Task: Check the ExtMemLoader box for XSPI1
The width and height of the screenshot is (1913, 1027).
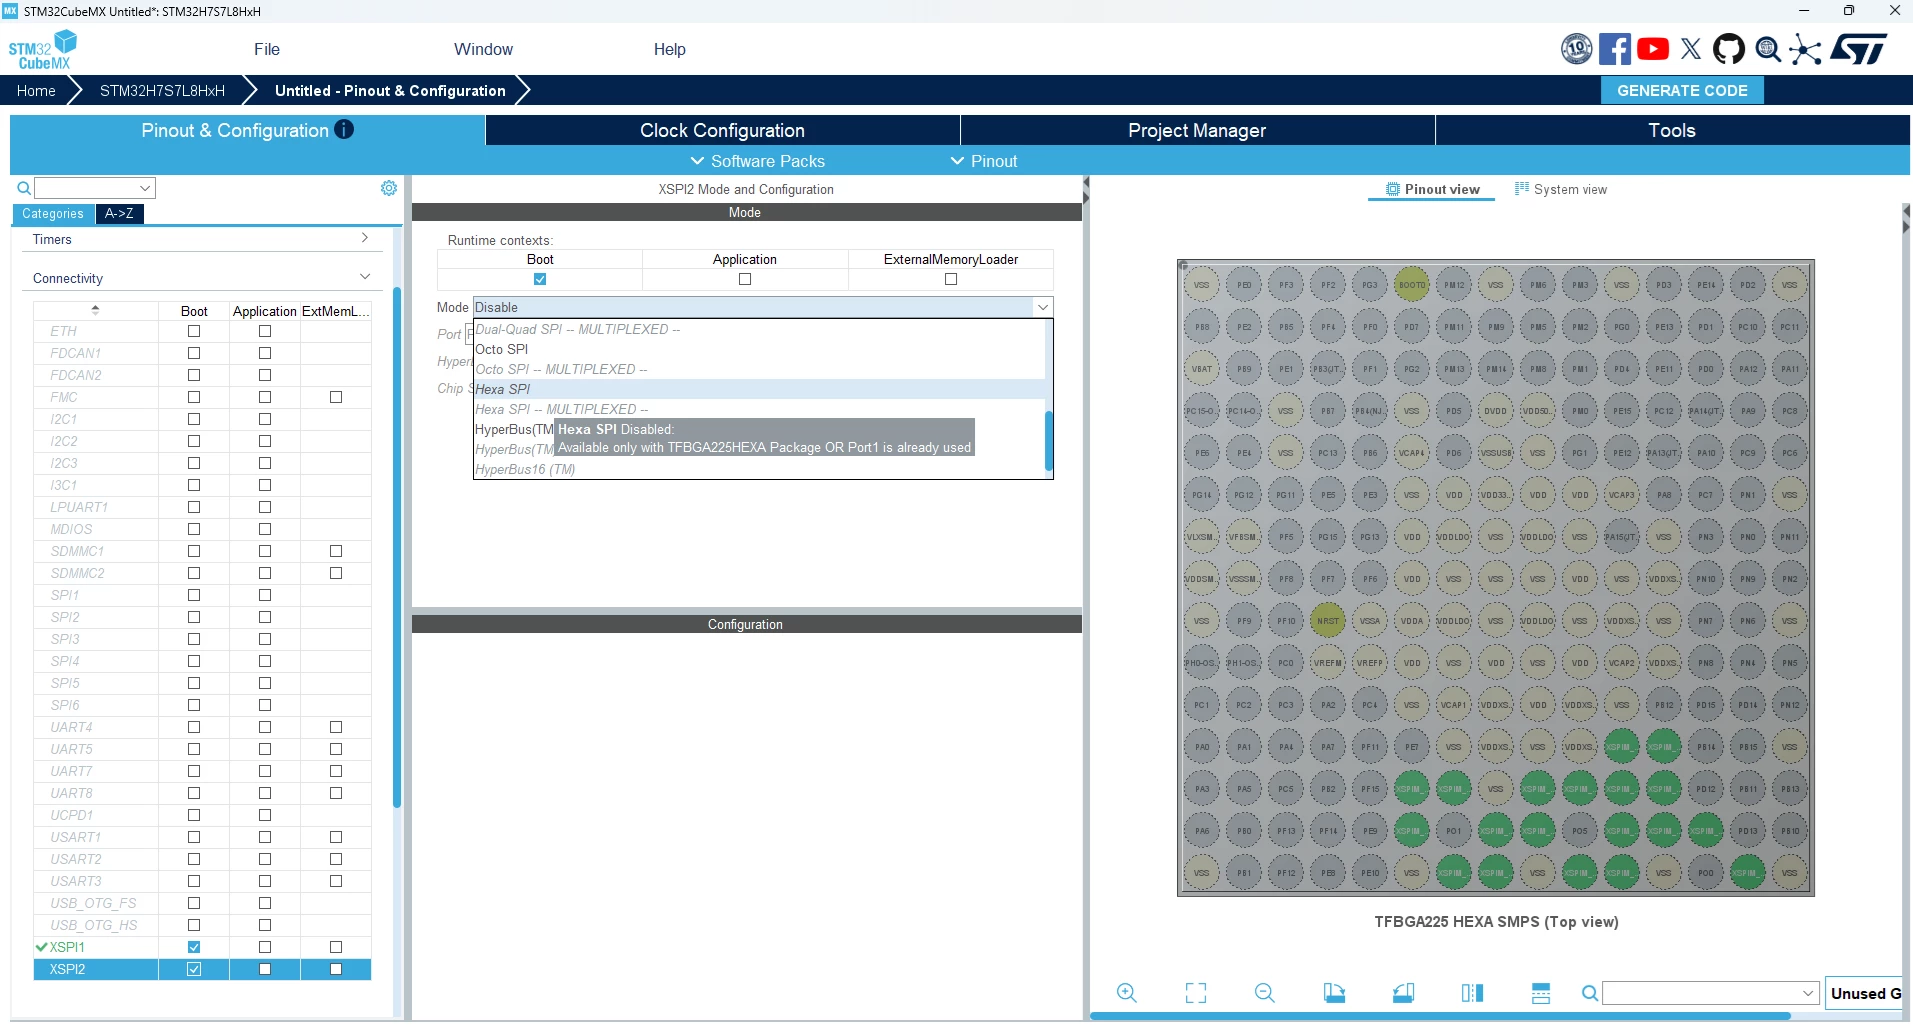Action: (336, 947)
